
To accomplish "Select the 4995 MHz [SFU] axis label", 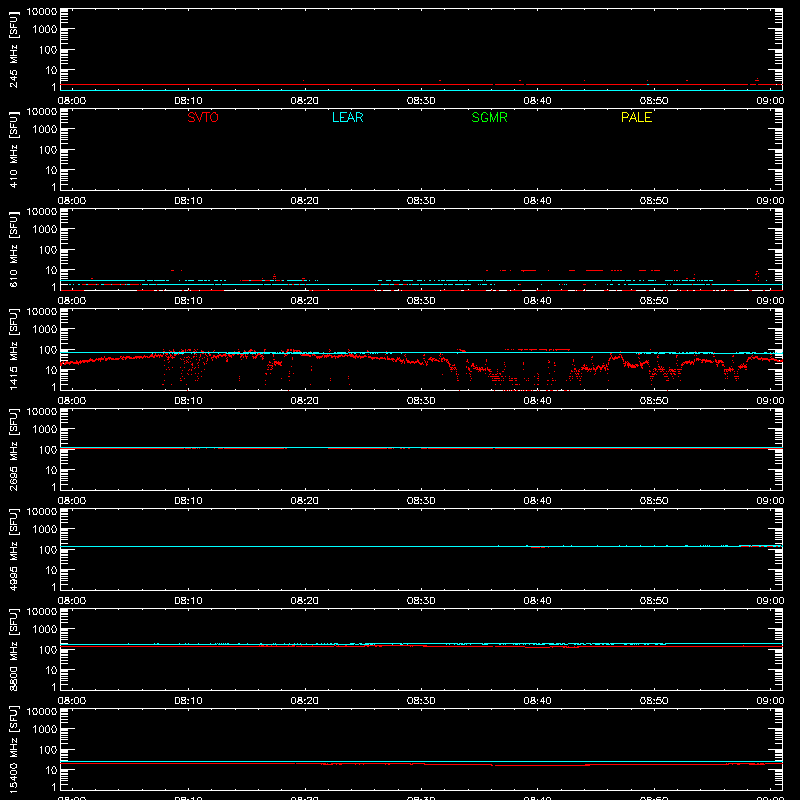I will coord(14,550).
